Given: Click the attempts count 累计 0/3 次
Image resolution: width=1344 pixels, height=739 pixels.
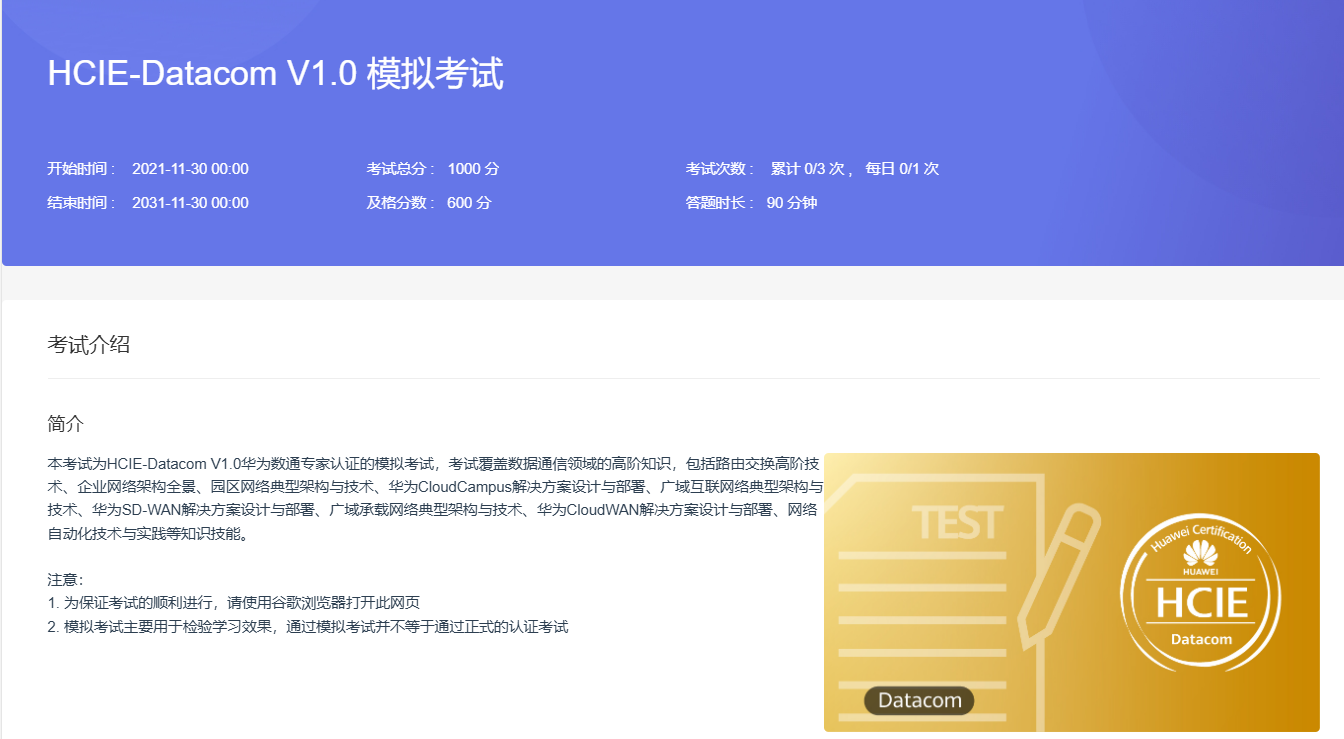Looking at the screenshot, I should (808, 169).
